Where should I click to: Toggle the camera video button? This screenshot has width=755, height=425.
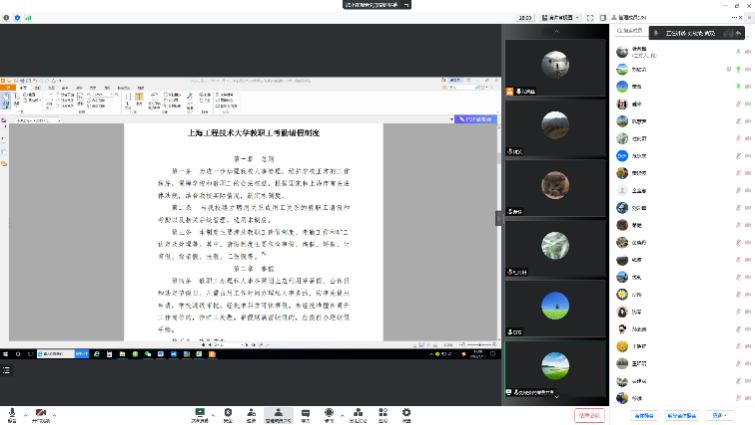[x=41, y=413]
